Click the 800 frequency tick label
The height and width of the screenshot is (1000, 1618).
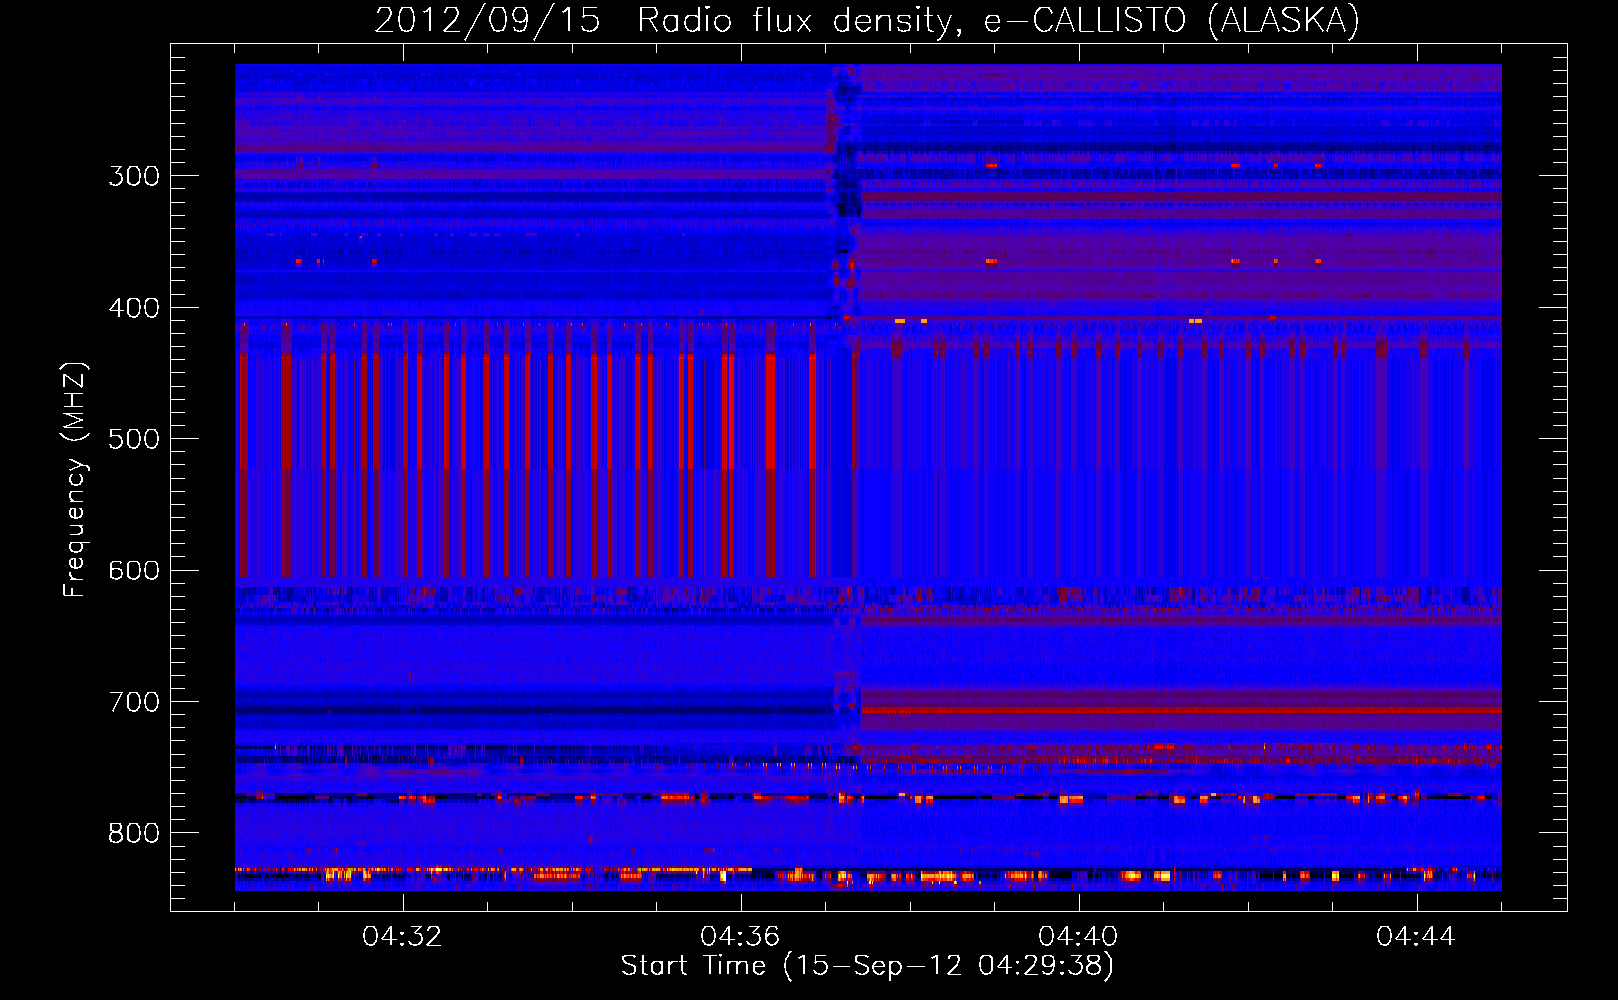point(134,833)
